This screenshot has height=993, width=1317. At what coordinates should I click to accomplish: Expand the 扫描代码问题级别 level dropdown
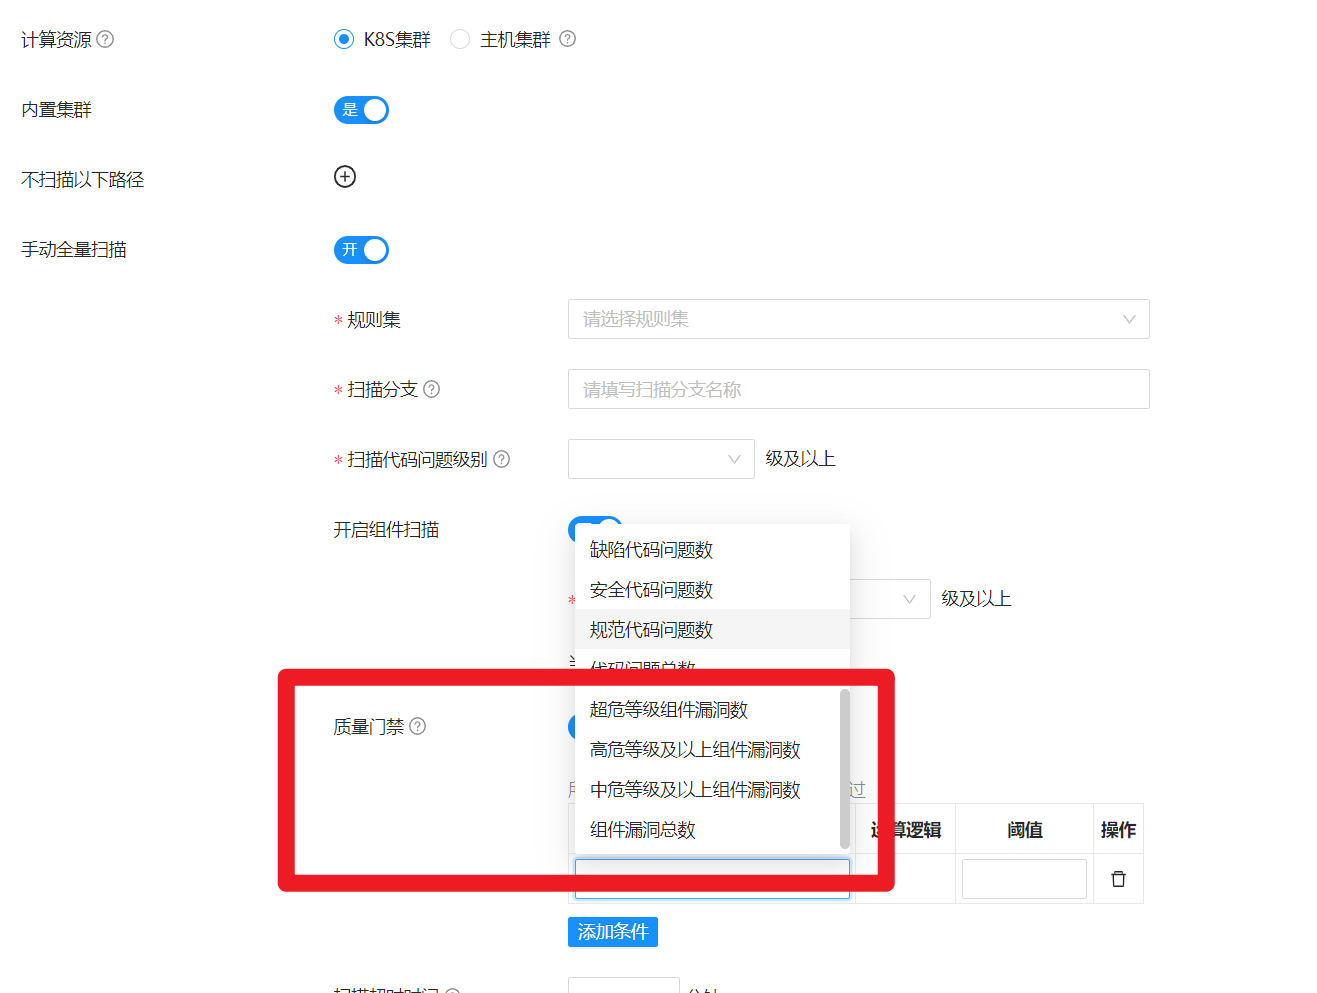660,458
